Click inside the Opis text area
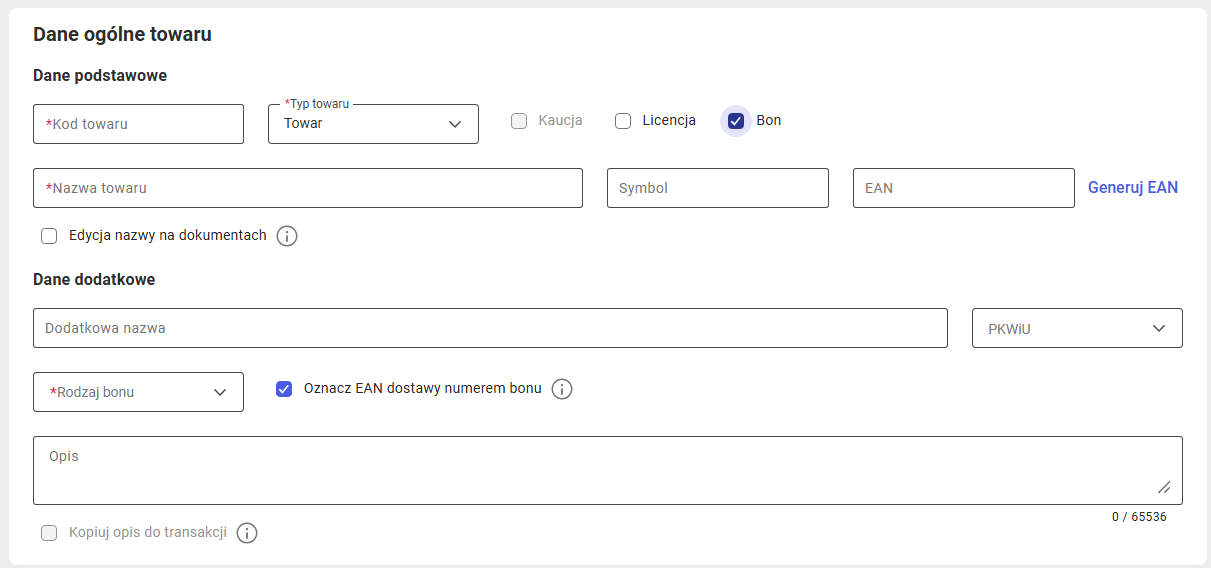1211x568 pixels. 608,470
